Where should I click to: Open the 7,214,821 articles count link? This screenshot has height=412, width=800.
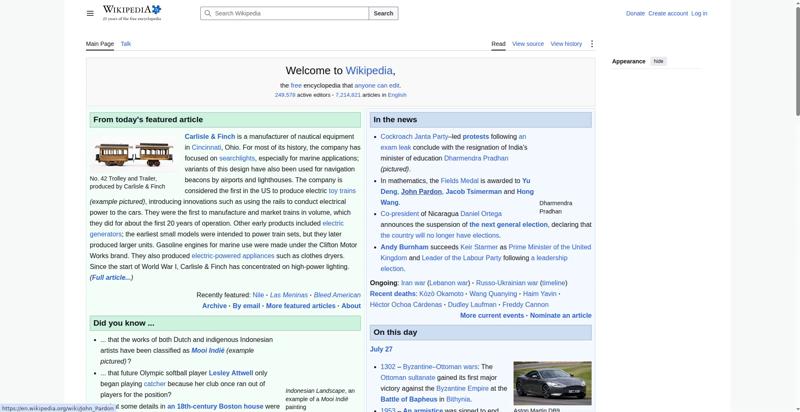coord(348,95)
